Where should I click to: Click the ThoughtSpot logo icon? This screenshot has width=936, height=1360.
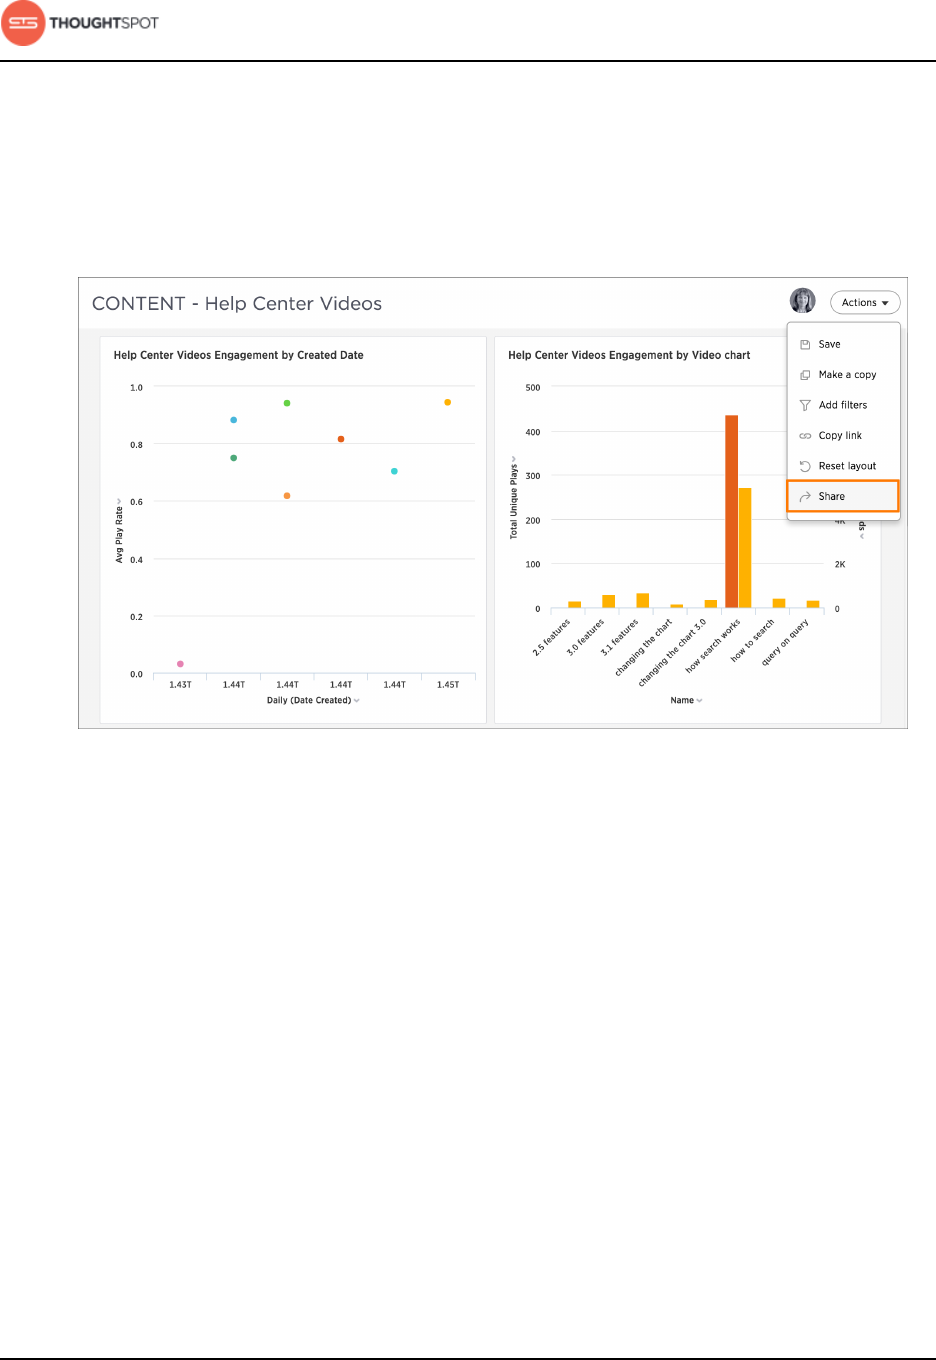23,23
